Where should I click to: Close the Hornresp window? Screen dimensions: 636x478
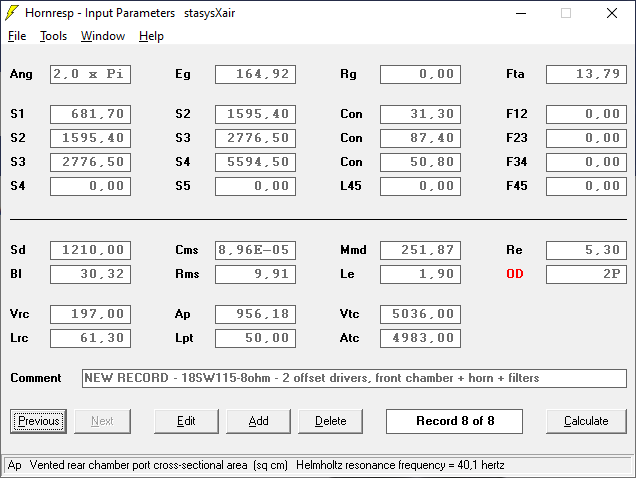point(612,13)
